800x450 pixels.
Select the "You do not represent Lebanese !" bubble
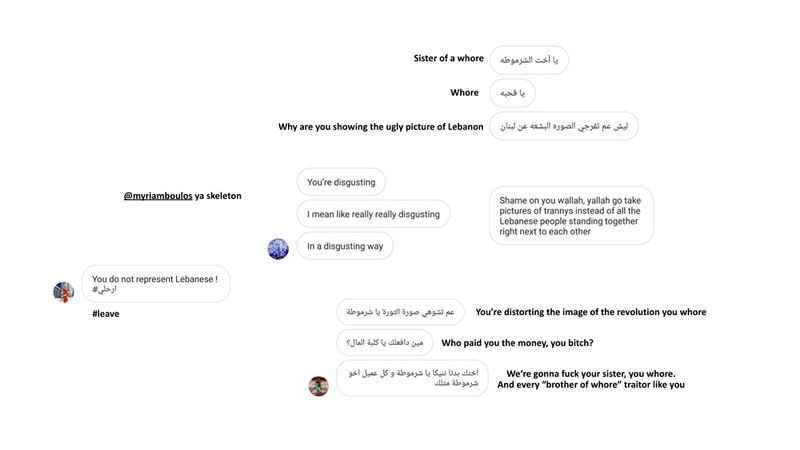tap(155, 284)
